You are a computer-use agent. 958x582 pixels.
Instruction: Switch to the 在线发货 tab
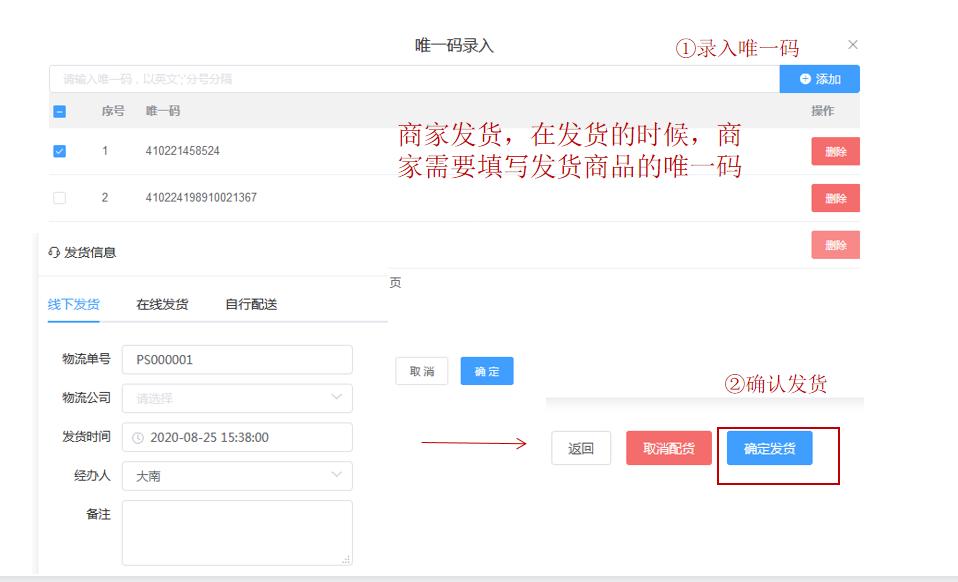[x=162, y=304]
